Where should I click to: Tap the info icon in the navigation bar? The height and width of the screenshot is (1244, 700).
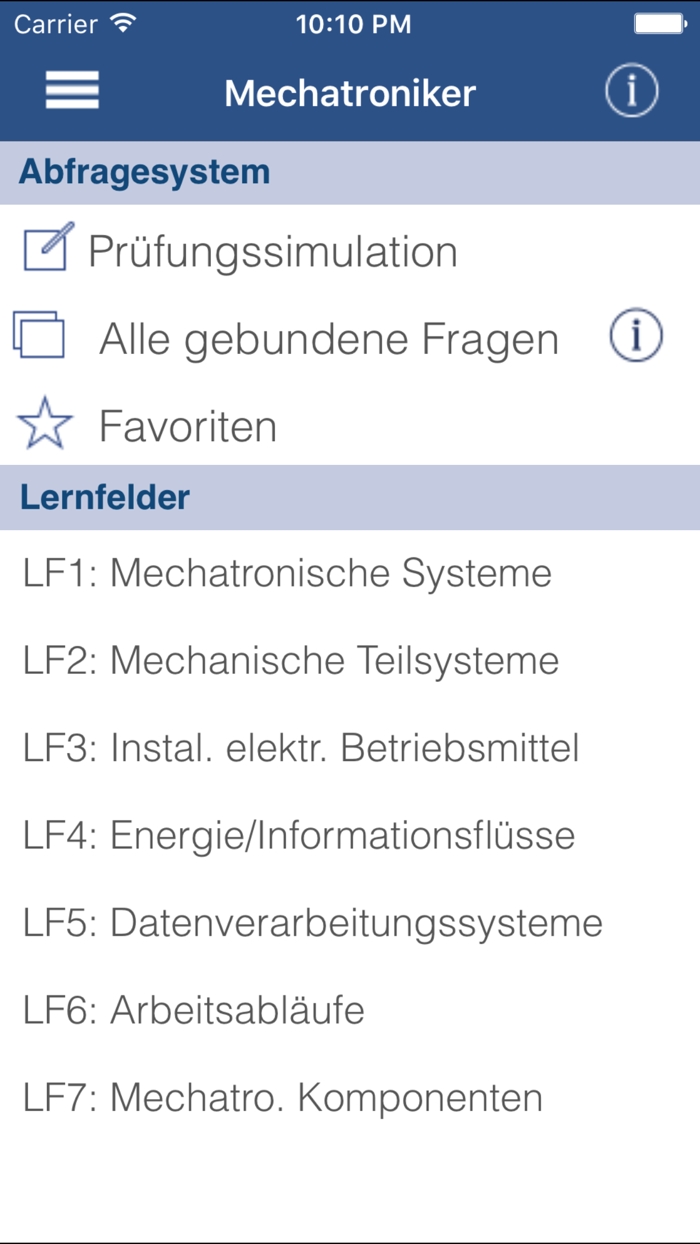coord(631,90)
